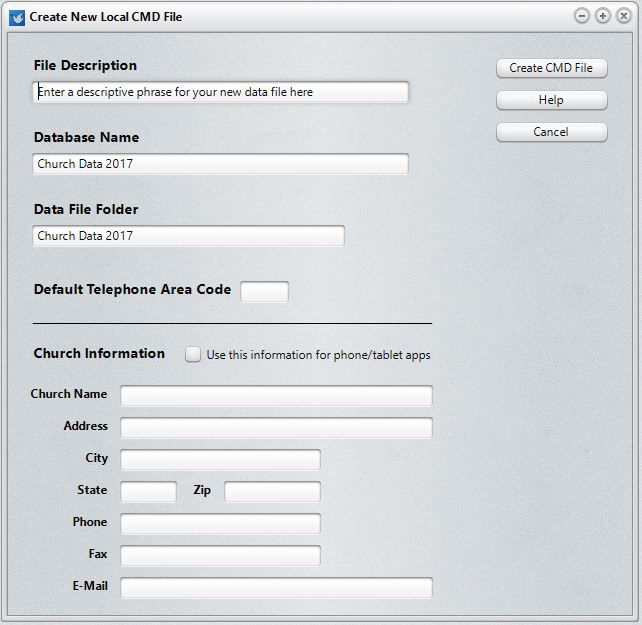642x625 pixels.
Task: Cancel the new CMD file dialog
Action: pyautogui.click(x=552, y=132)
